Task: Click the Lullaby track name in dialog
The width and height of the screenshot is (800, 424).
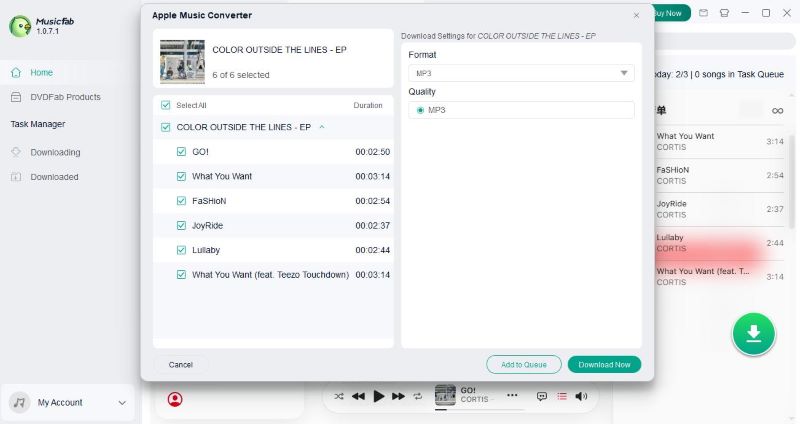Action: pyautogui.click(x=206, y=250)
